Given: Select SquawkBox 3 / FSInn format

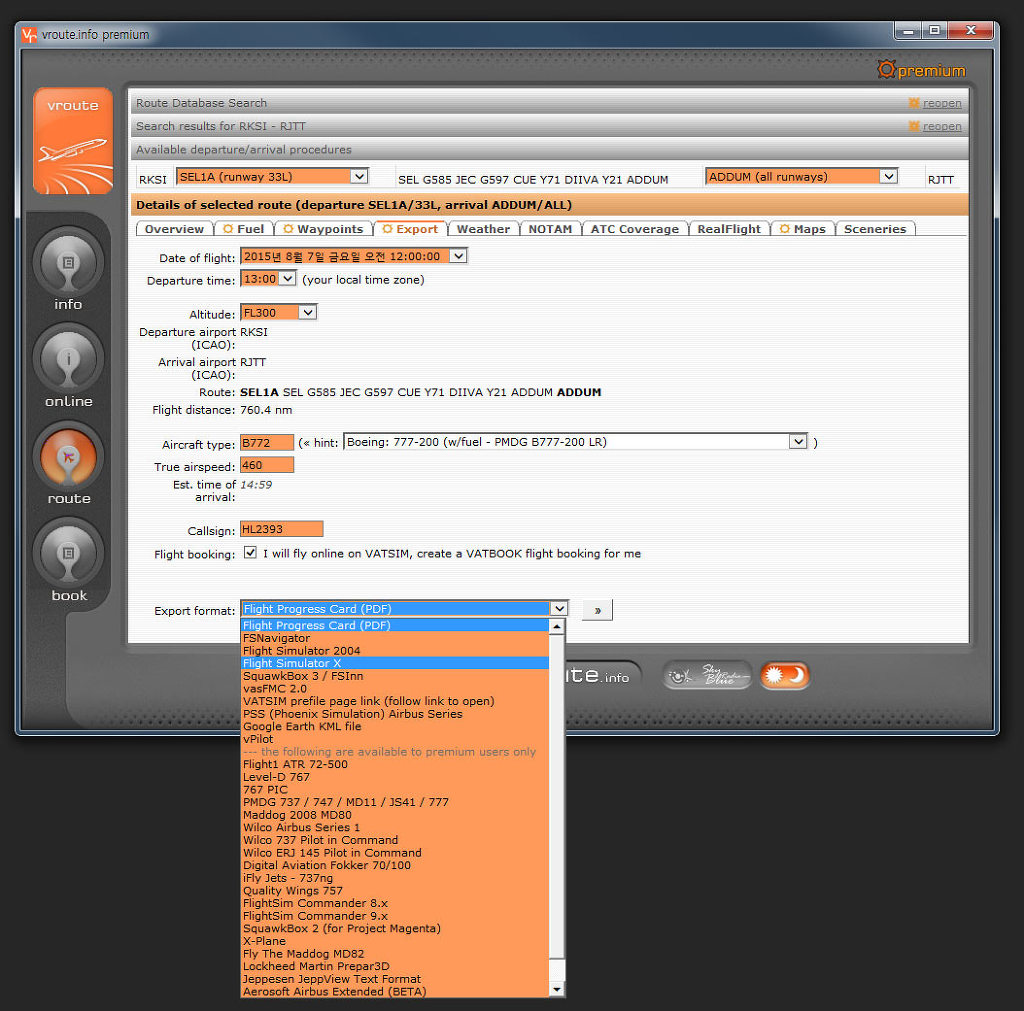Looking at the screenshot, I should [394, 676].
